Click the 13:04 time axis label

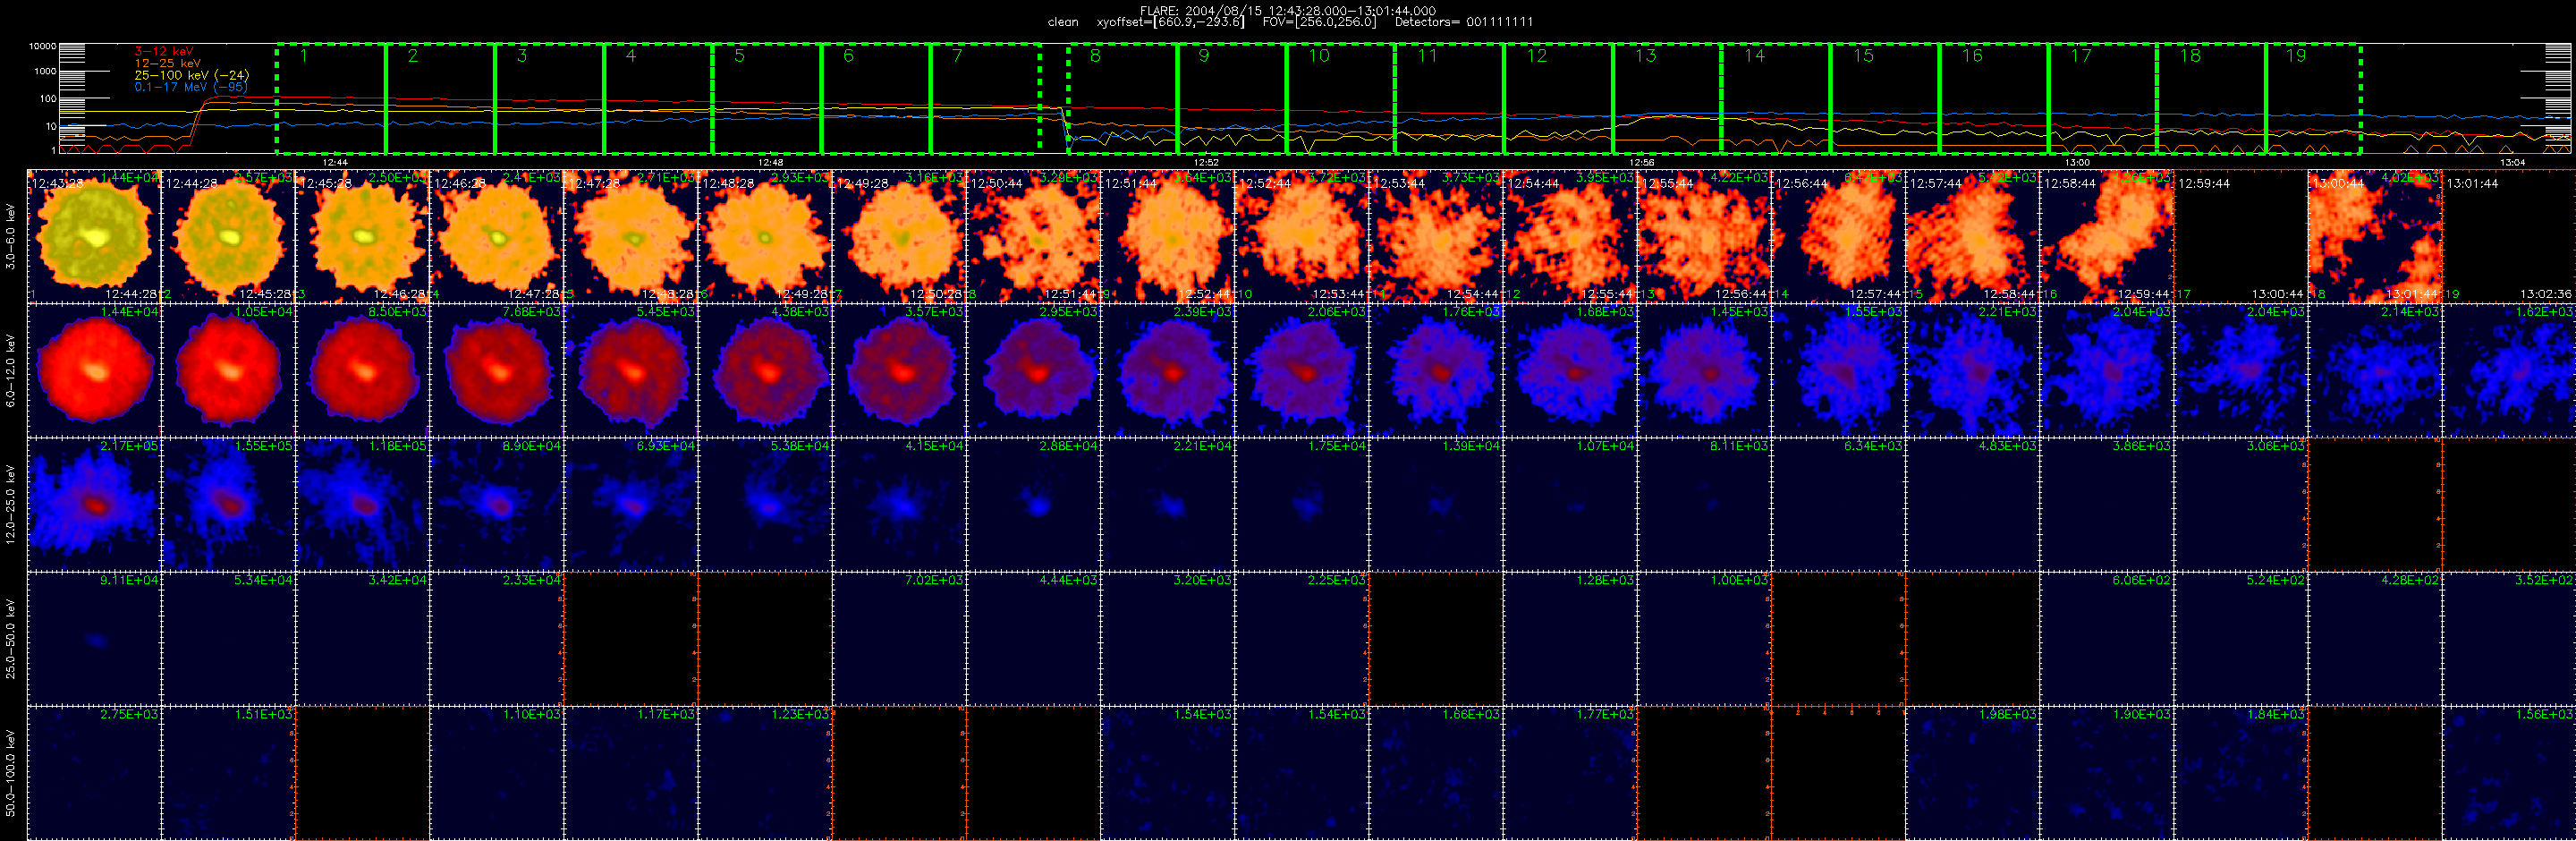point(2512,162)
